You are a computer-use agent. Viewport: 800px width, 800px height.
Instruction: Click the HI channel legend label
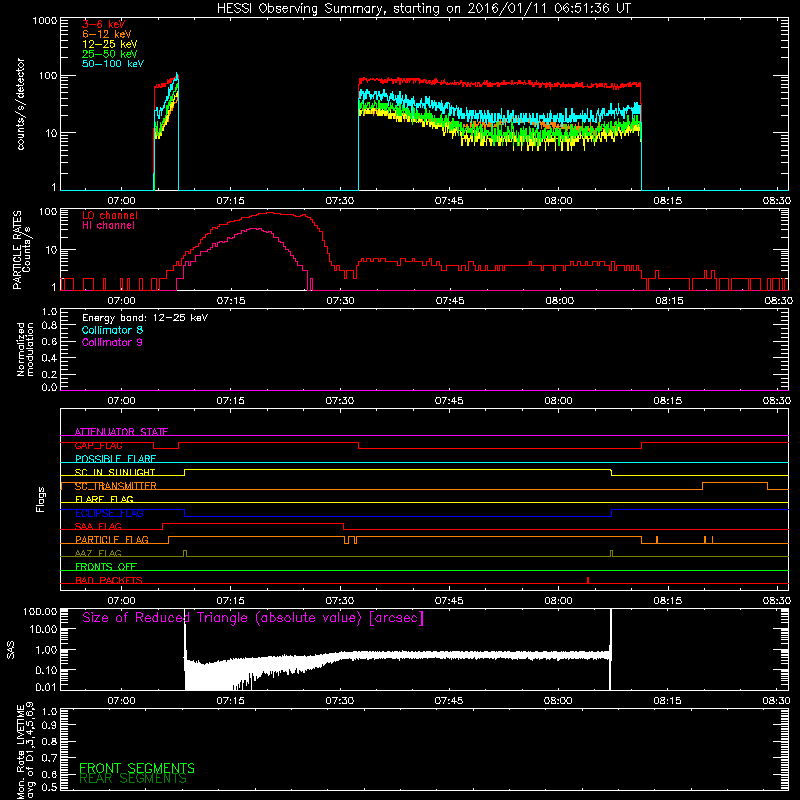click(x=108, y=226)
